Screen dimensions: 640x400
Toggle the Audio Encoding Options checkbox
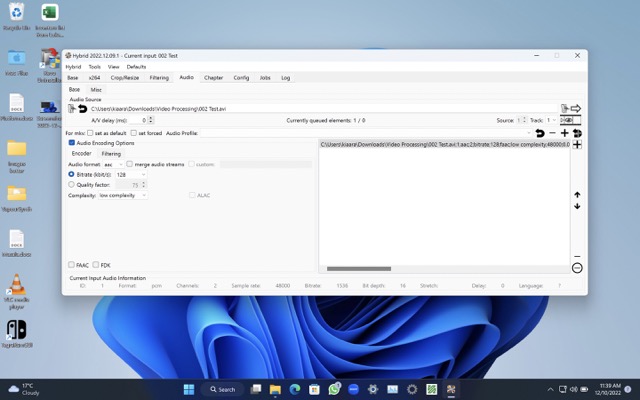coord(72,143)
